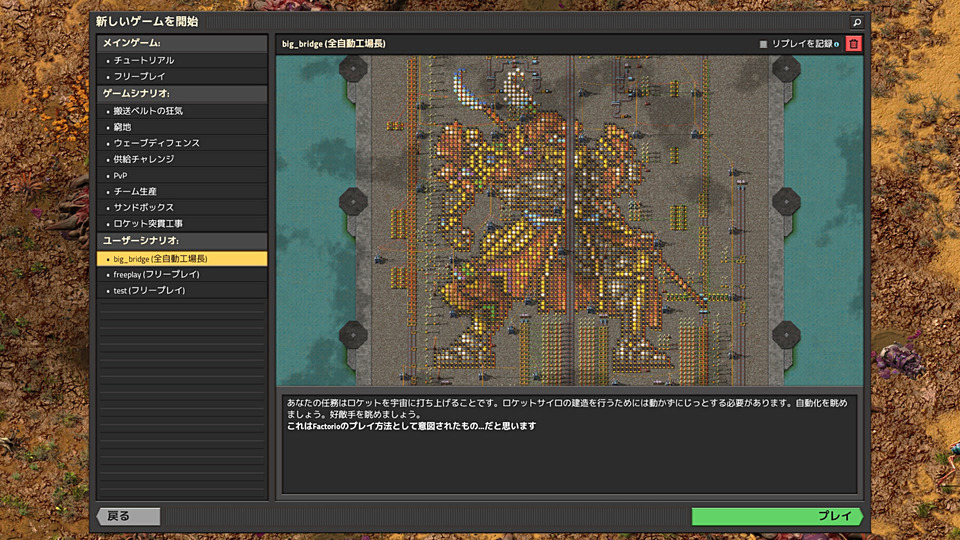Choose the 搬送ベルトの狂気 scenario
960x540 pixels.
(x=182, y=111)
